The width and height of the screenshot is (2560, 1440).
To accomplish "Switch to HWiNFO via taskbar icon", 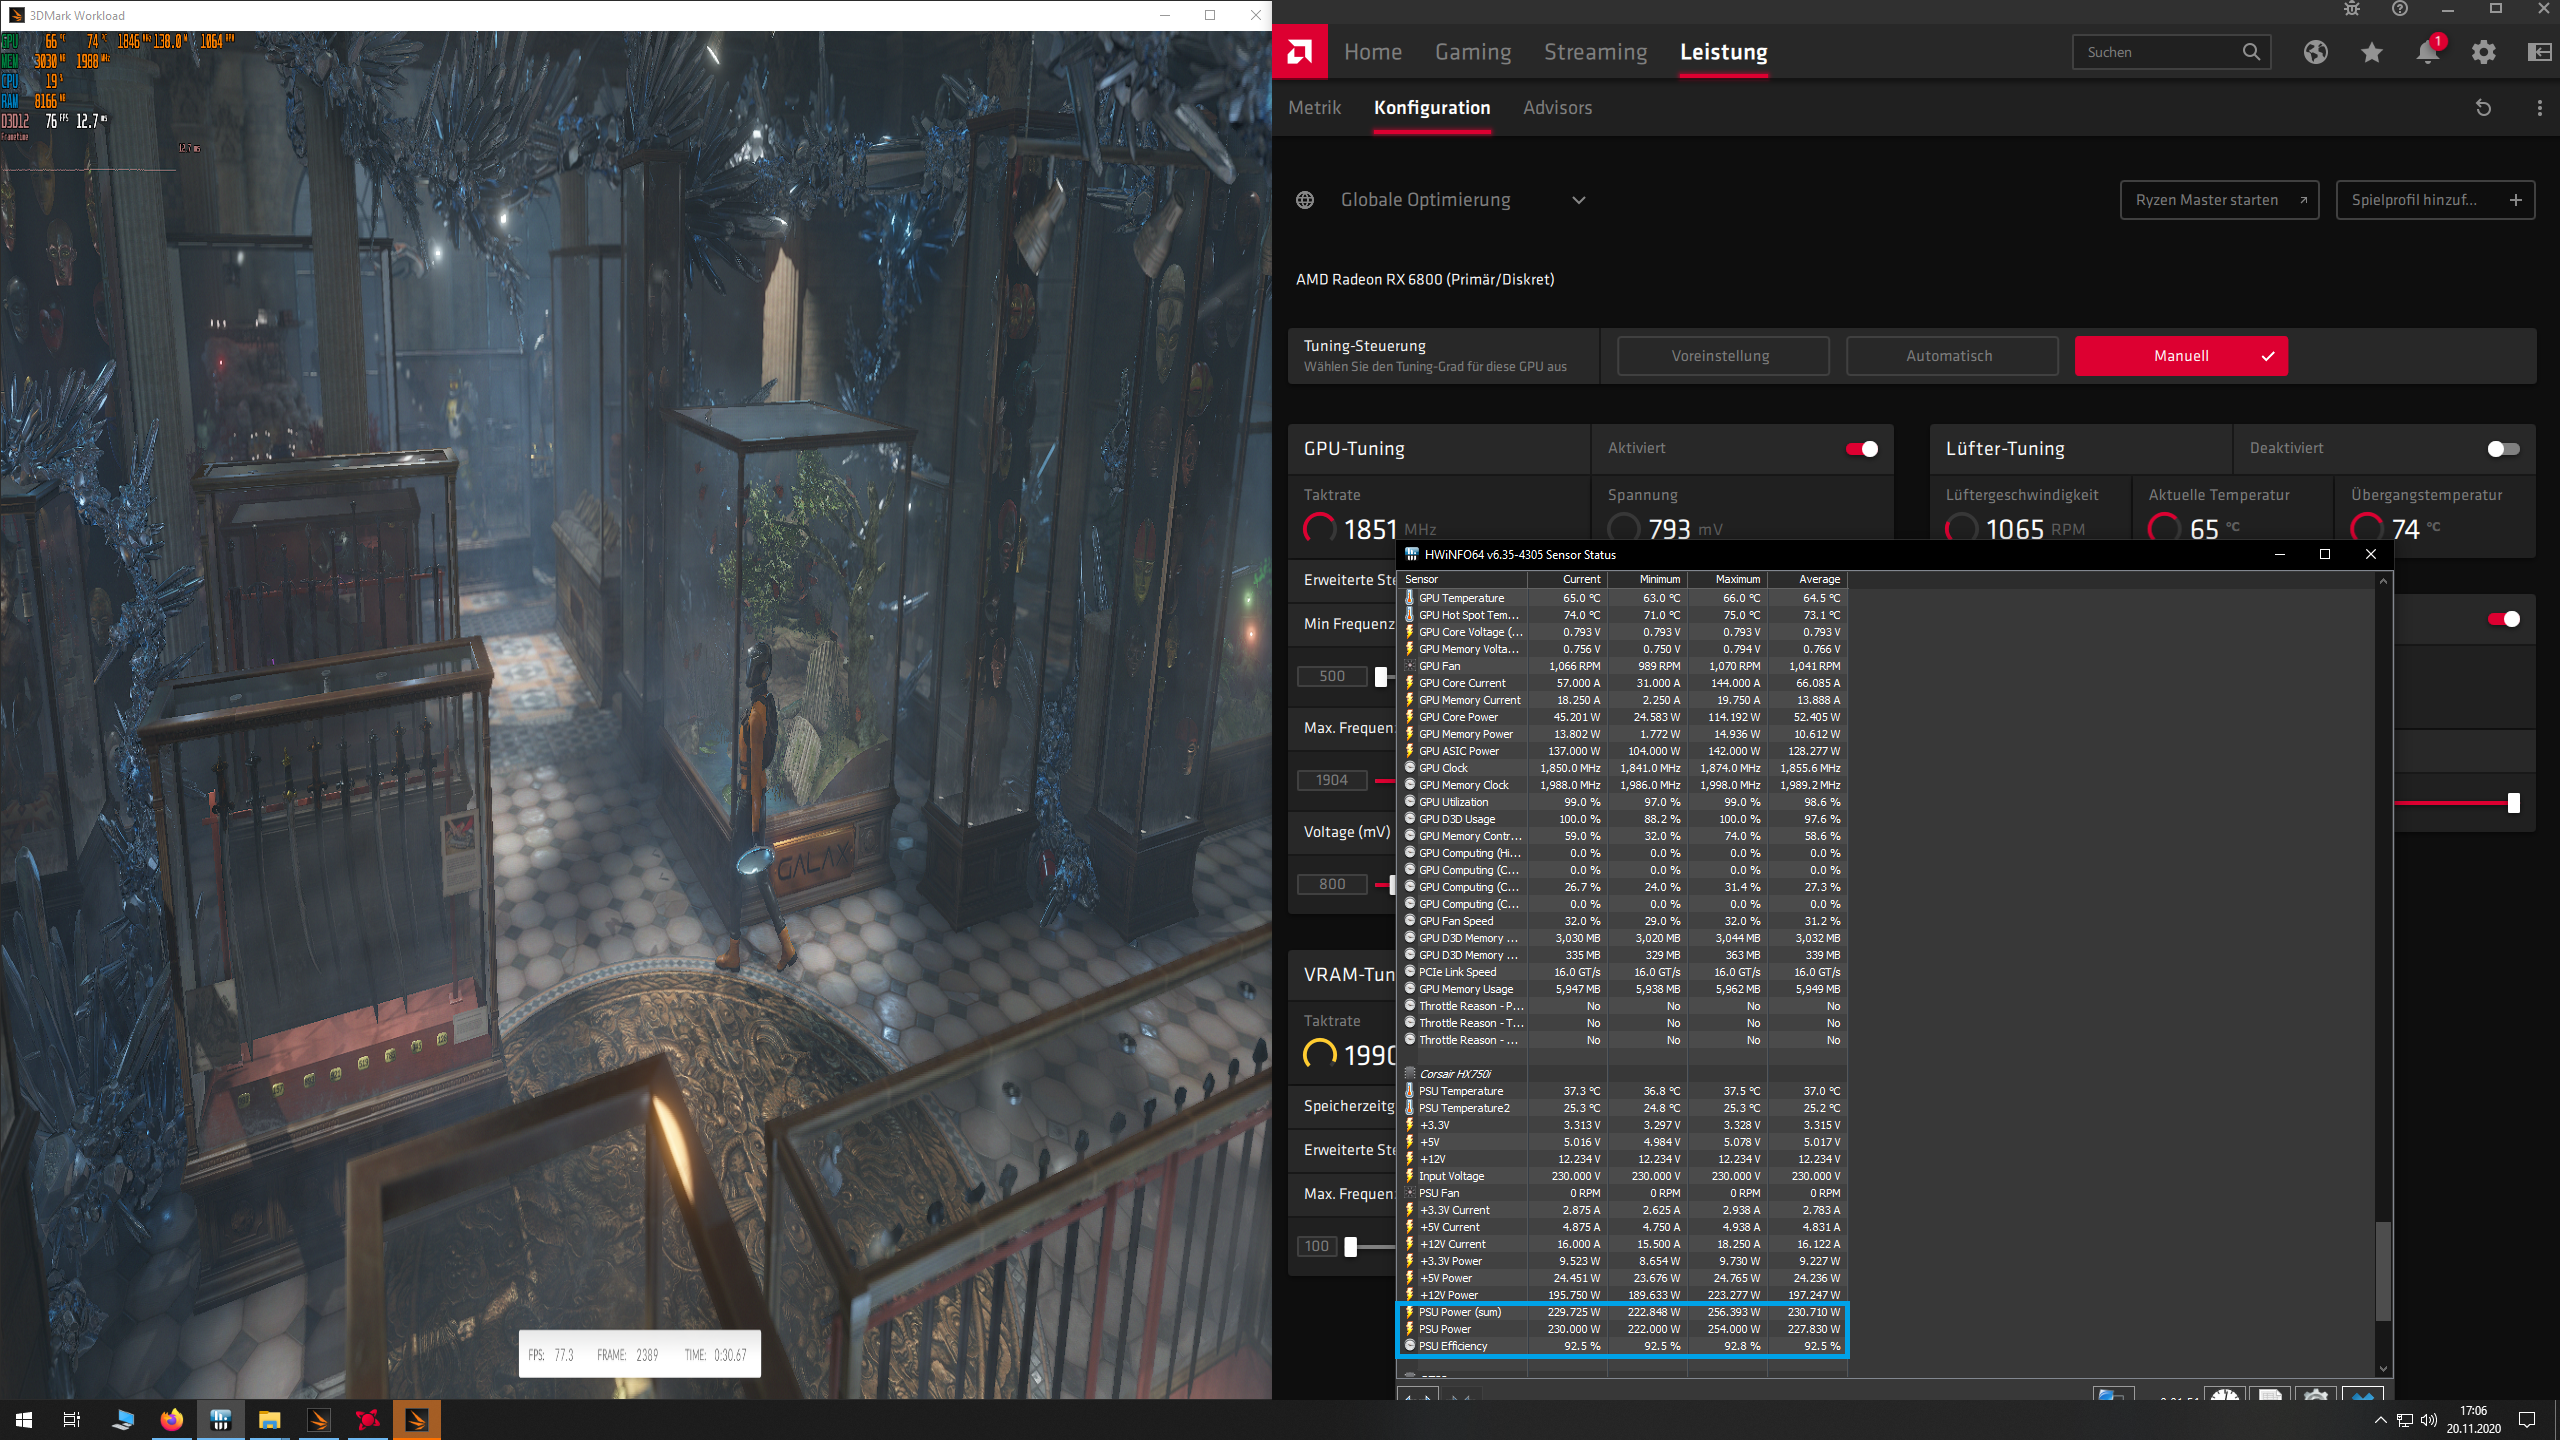I will [x=221, y=1420].
